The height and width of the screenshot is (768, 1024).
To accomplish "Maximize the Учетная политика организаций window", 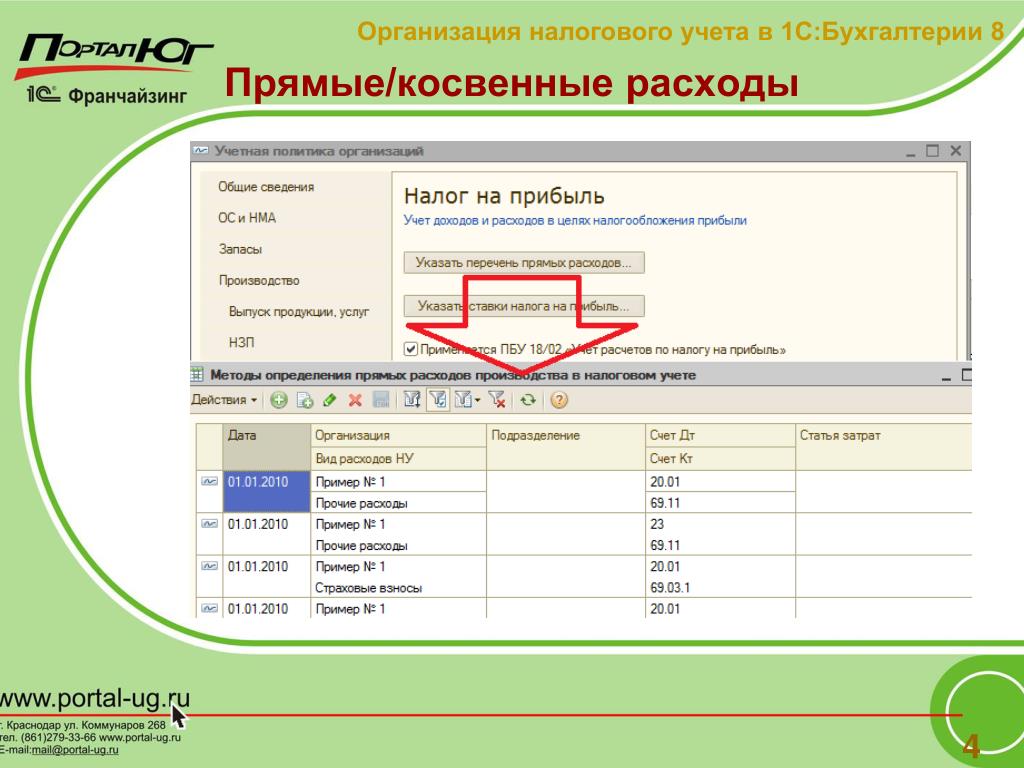I will point(933,151).
